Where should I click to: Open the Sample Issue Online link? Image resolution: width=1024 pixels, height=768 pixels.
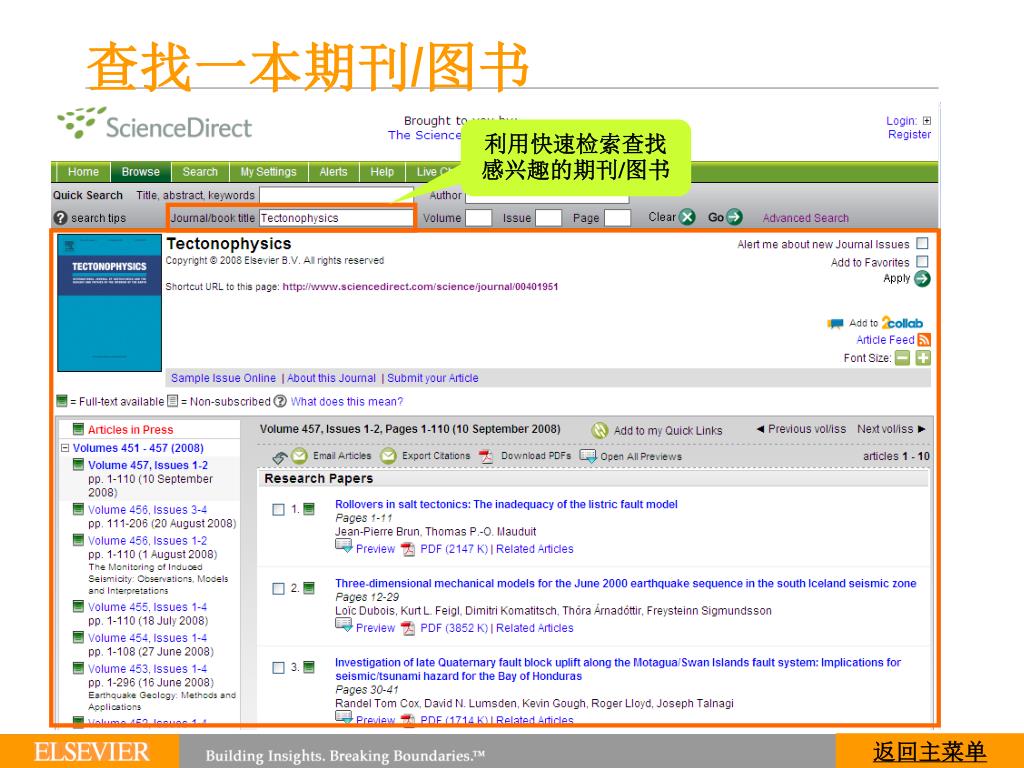tap(223, 378)
